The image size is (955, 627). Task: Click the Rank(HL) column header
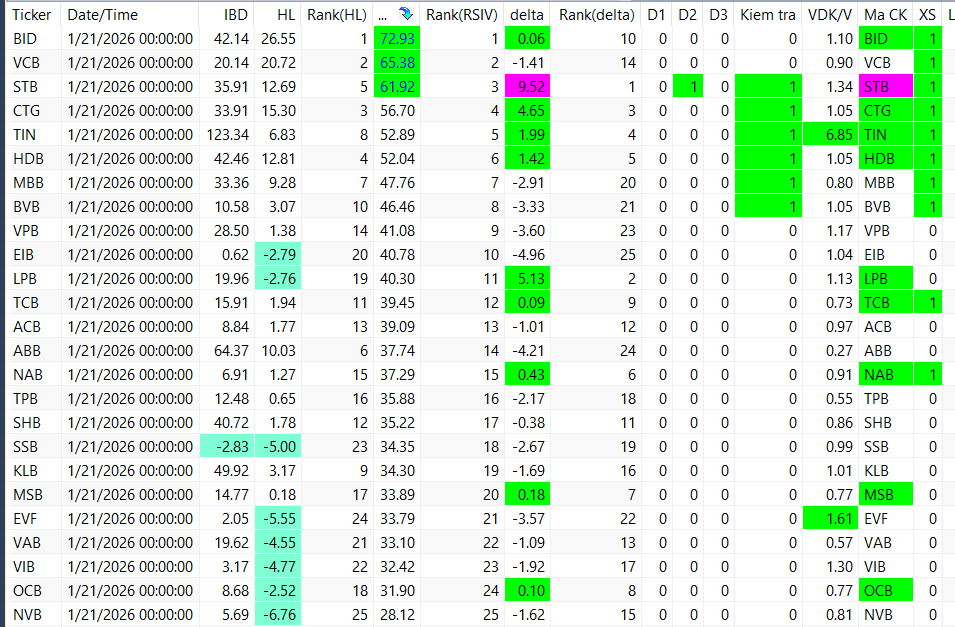[337, 15]
